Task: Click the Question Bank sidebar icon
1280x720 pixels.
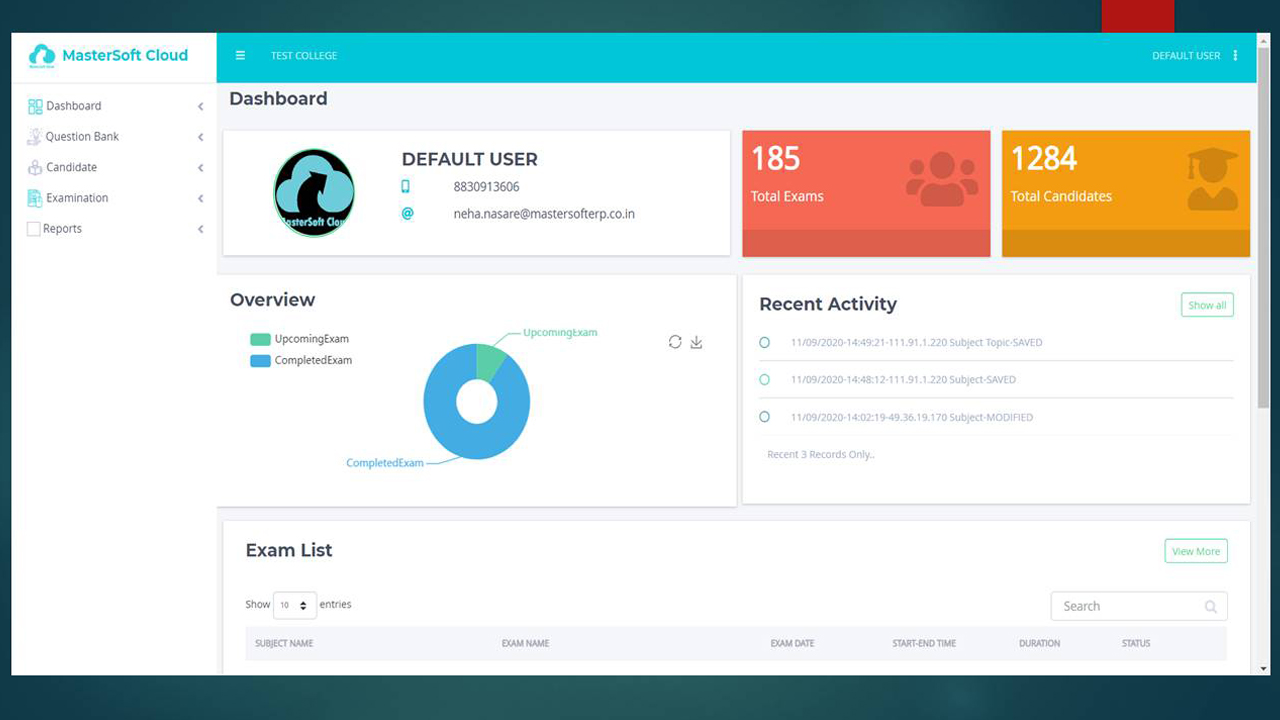Action: pos(35,137)
